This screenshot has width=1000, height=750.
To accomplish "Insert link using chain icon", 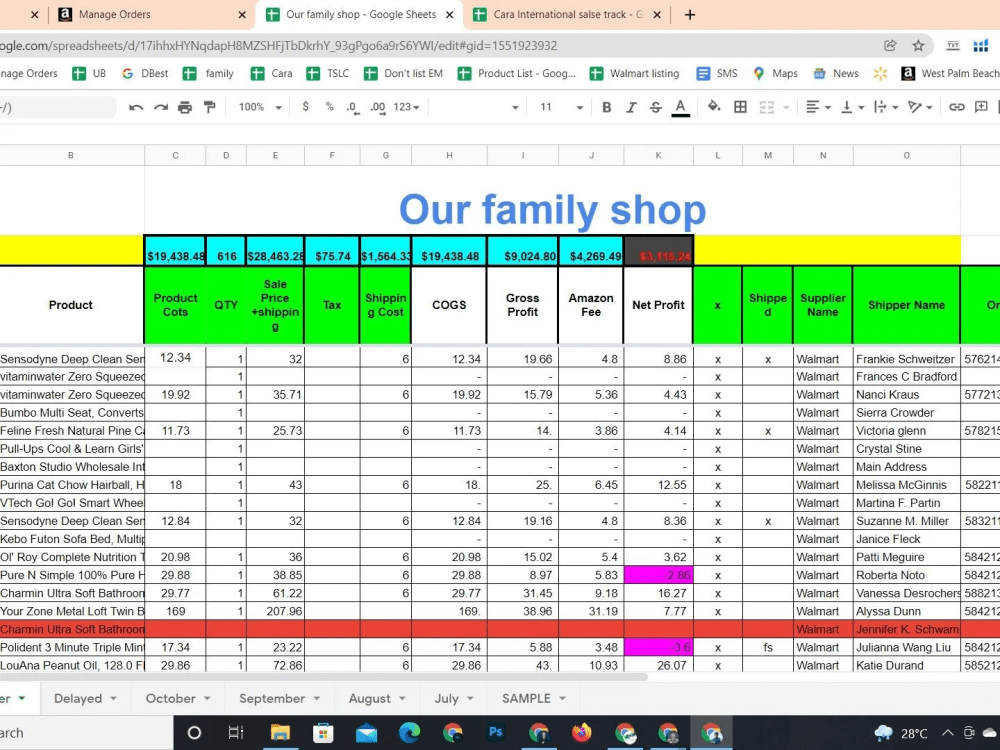I will click(x=957, y=107).
